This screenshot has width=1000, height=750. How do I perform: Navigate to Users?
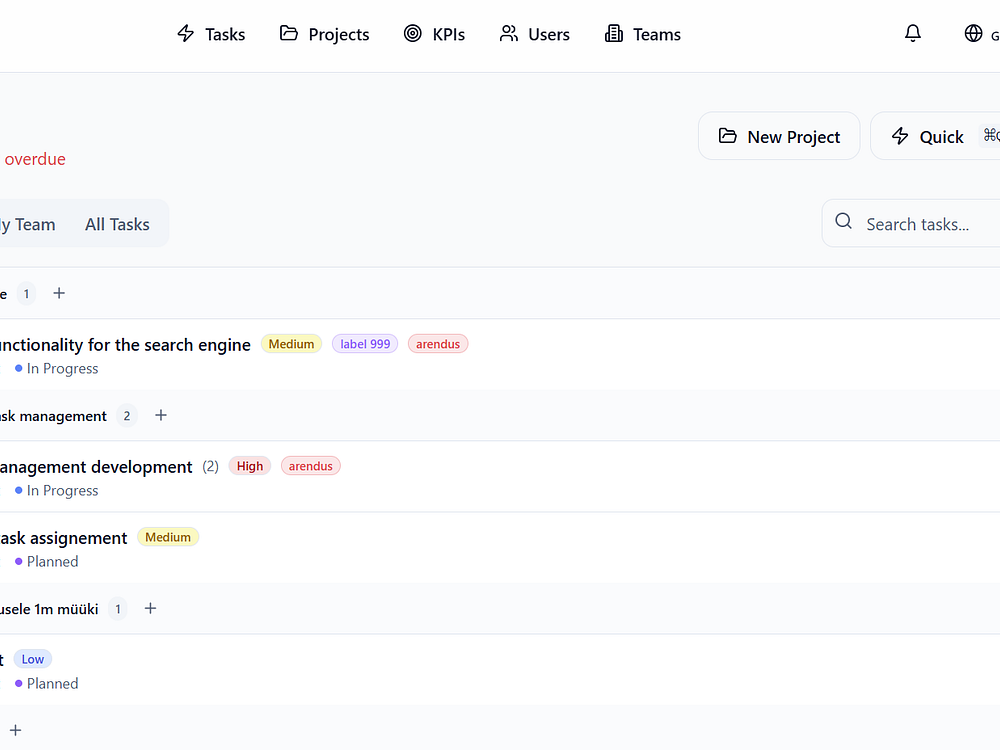tap(534, 34)
